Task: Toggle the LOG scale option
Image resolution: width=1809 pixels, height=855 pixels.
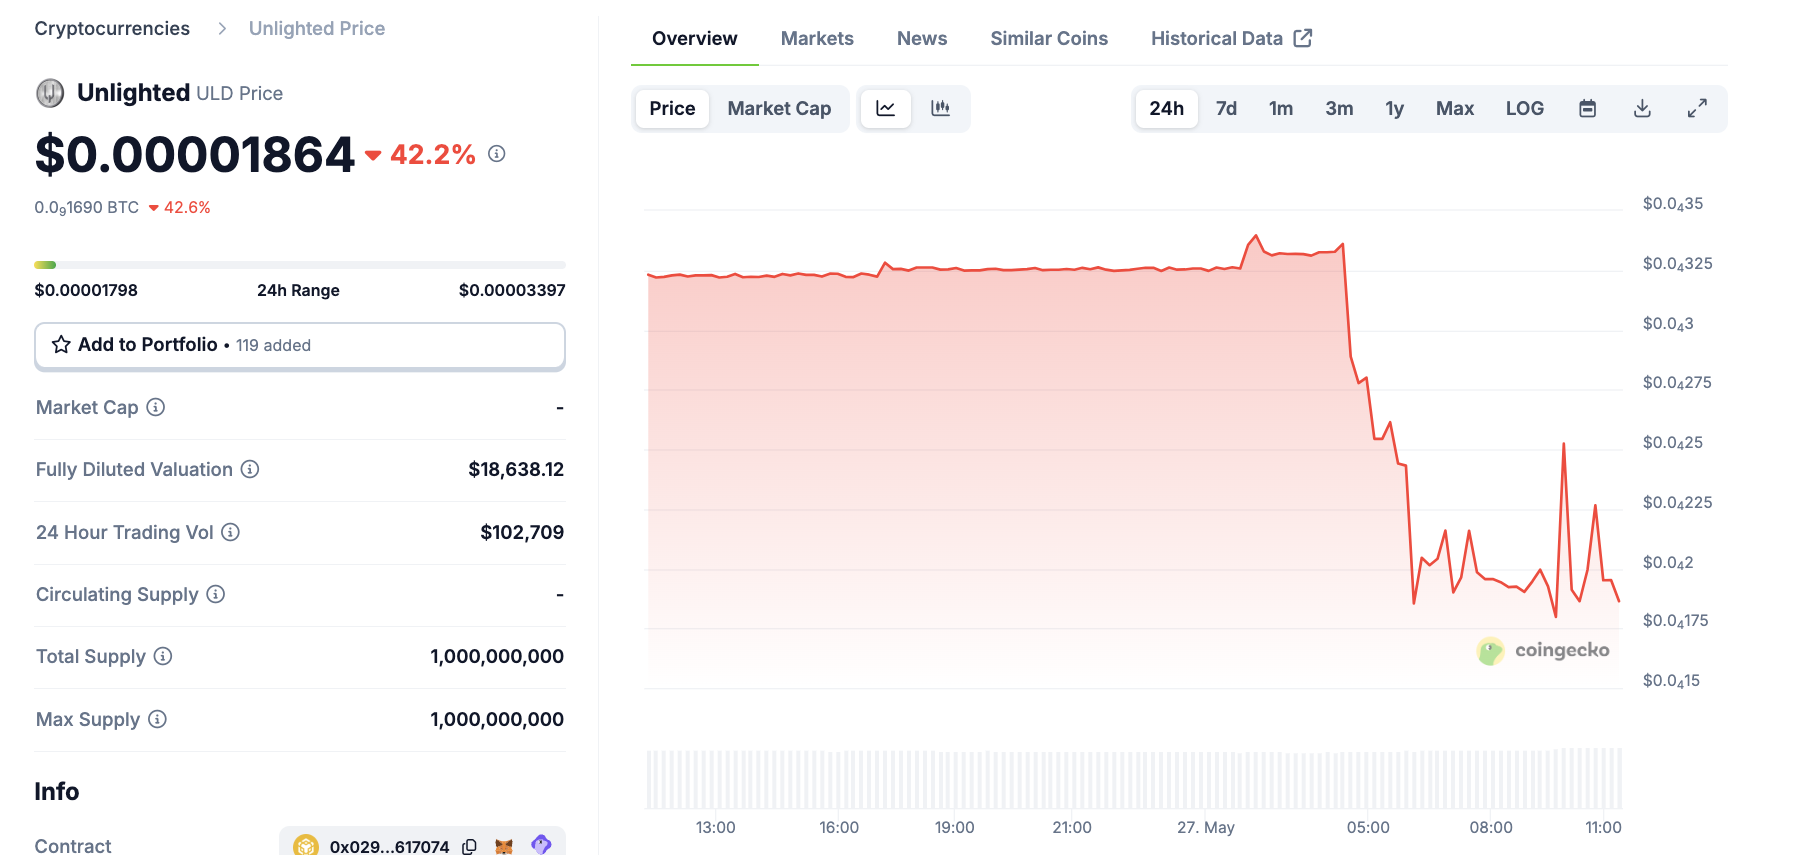Action: [x=1524, y=108]
